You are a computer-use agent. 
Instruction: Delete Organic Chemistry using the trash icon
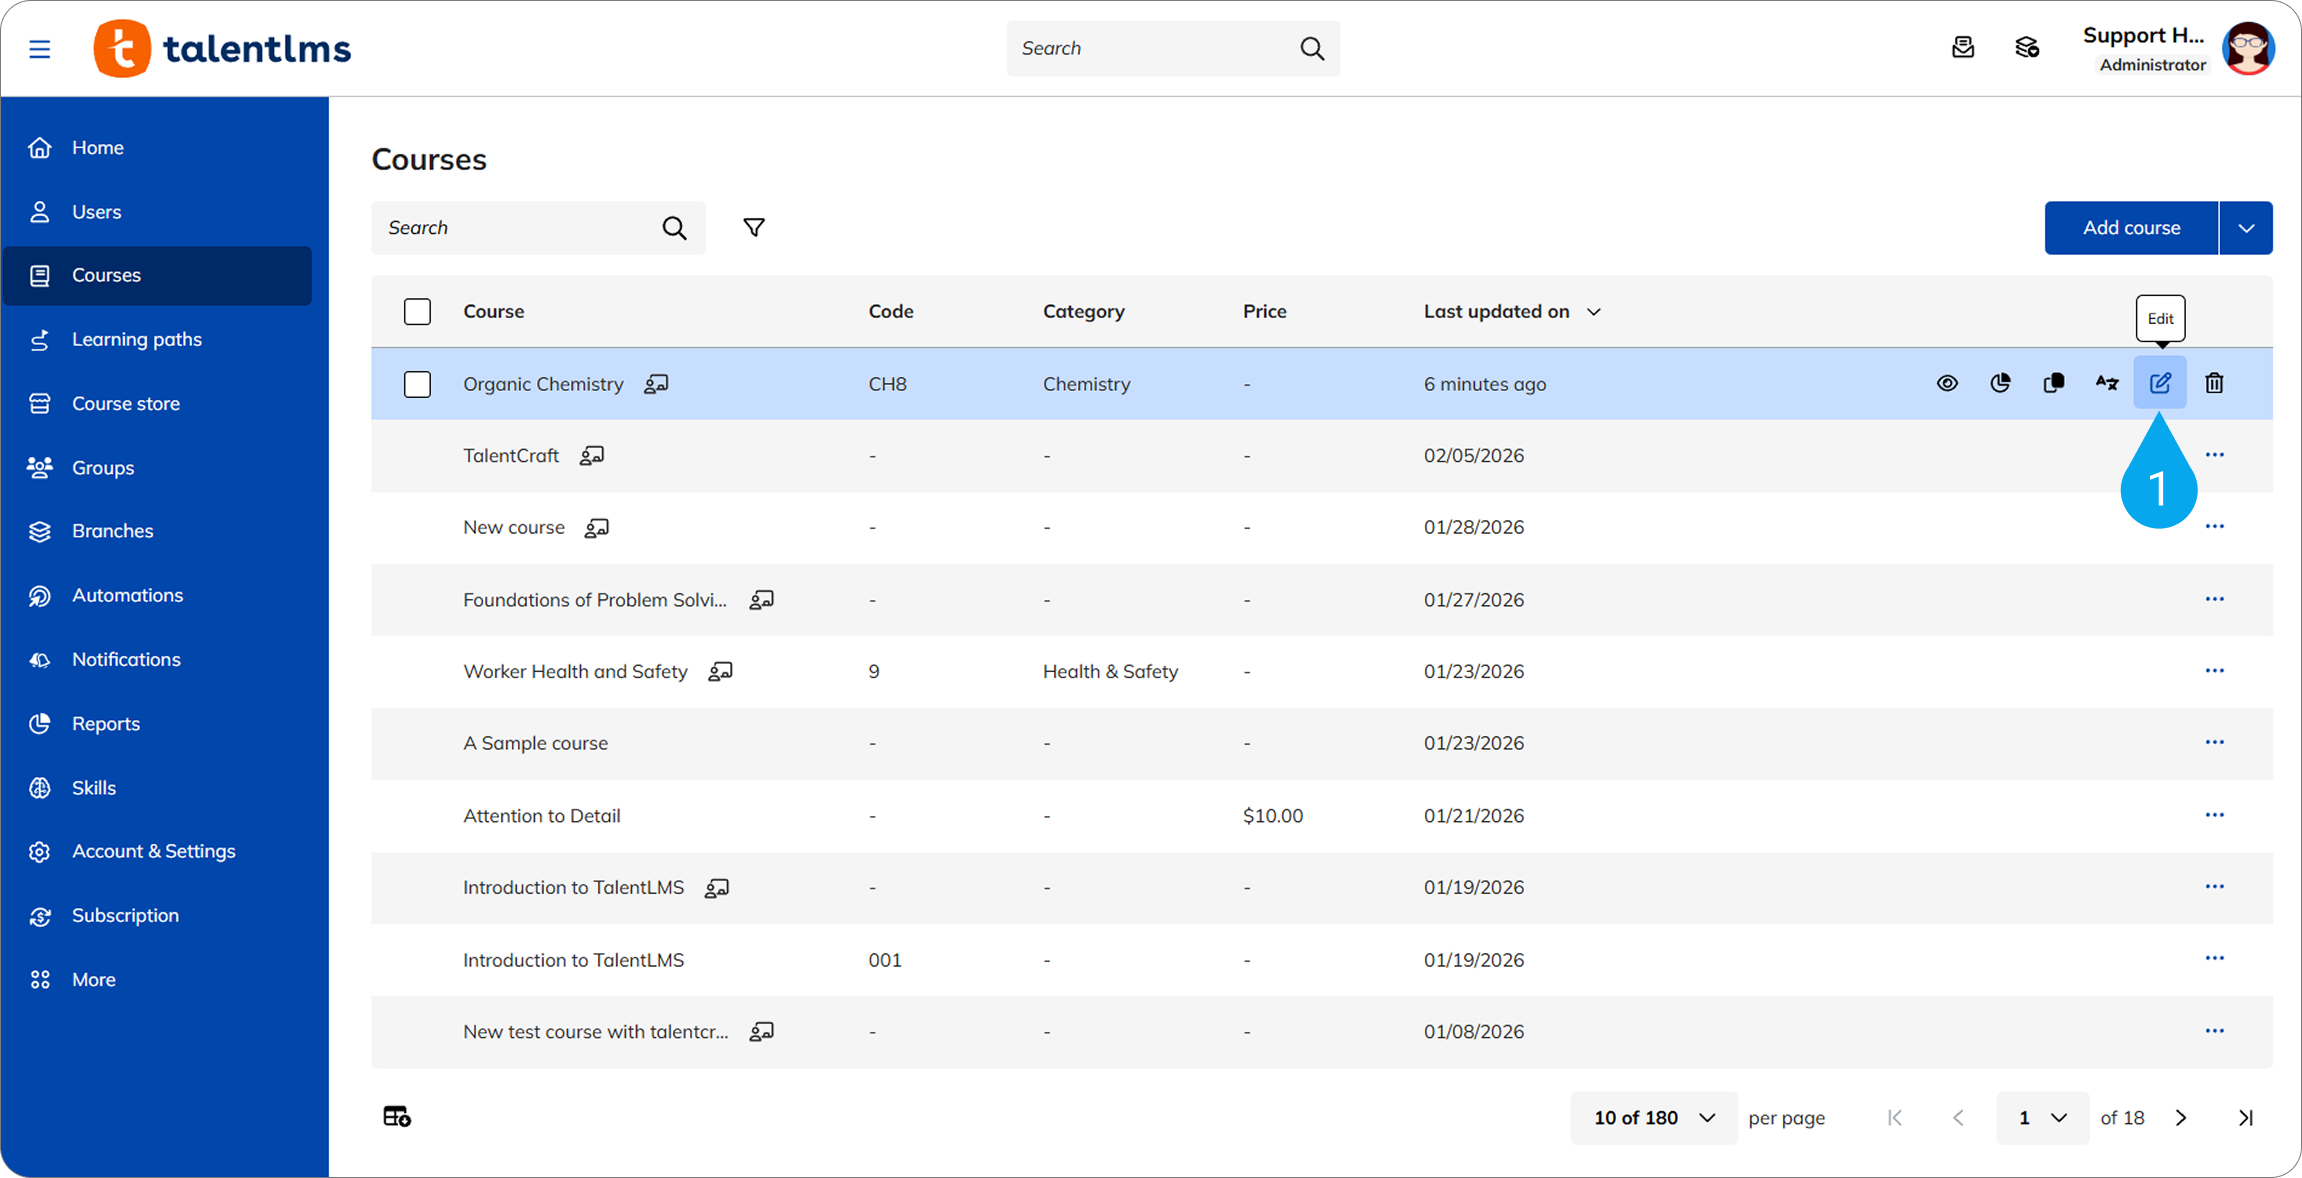point(2214,383)
